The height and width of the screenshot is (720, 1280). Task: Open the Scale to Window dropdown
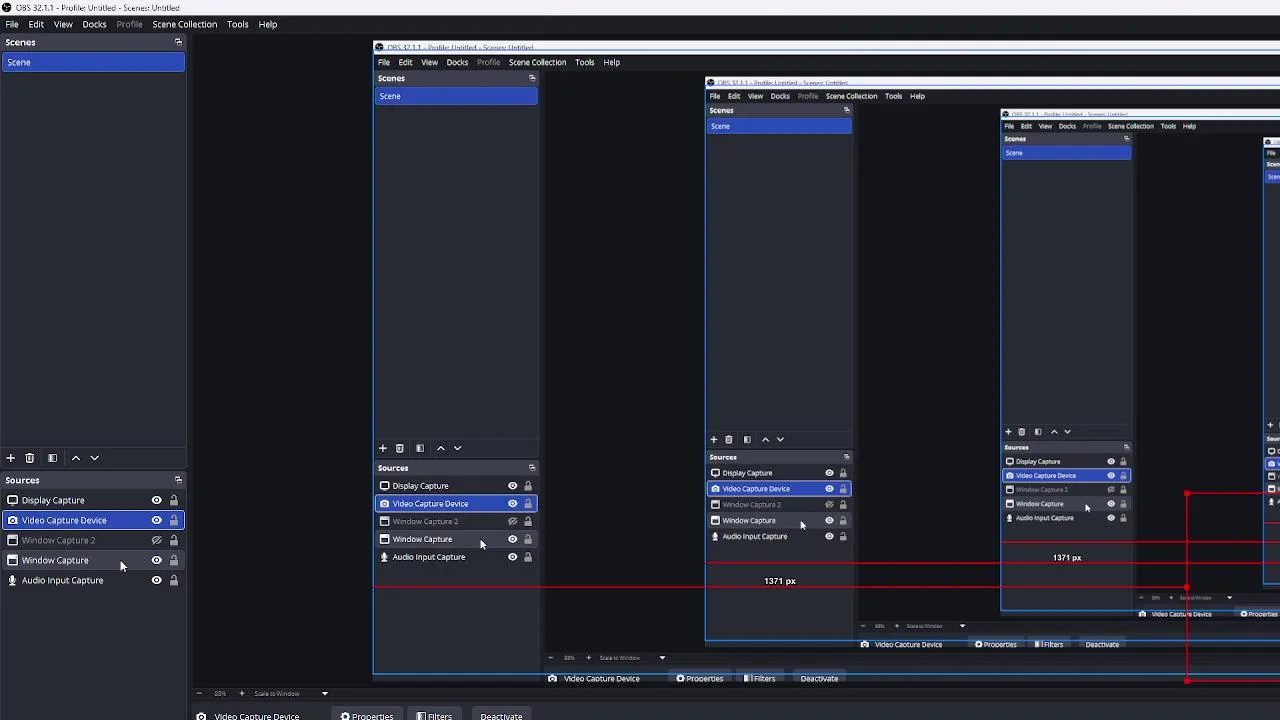pyautogui.click(x=291, y=693)
